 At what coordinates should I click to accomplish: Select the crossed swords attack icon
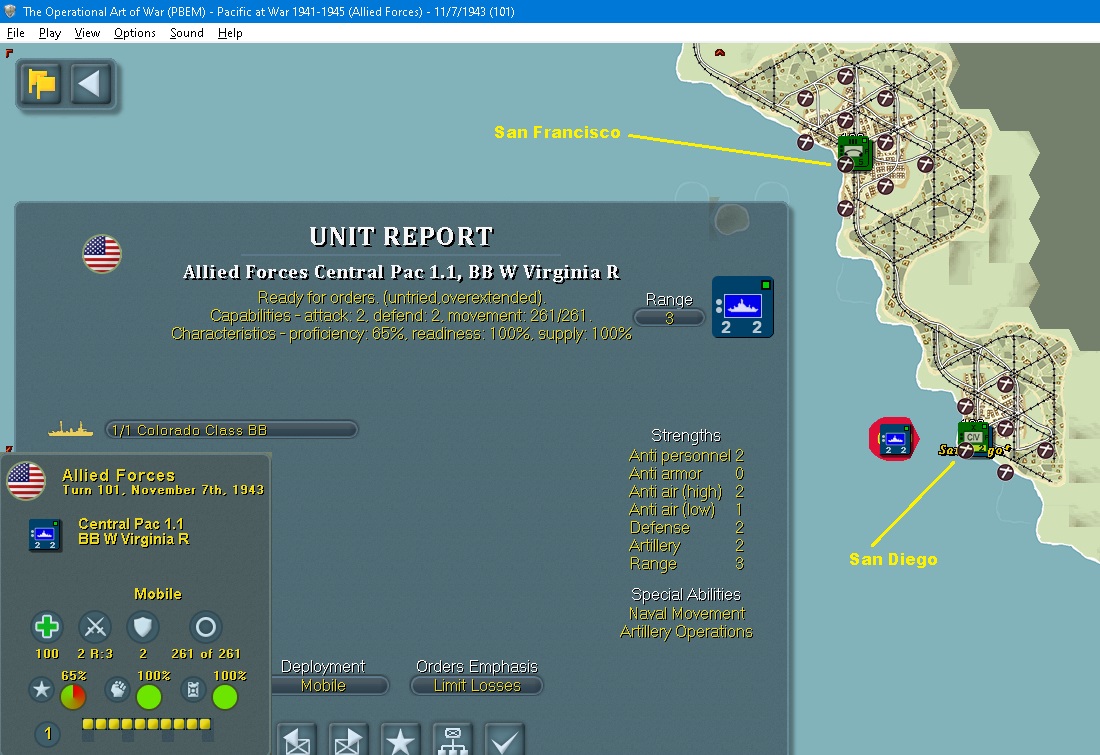coord(95,627)
